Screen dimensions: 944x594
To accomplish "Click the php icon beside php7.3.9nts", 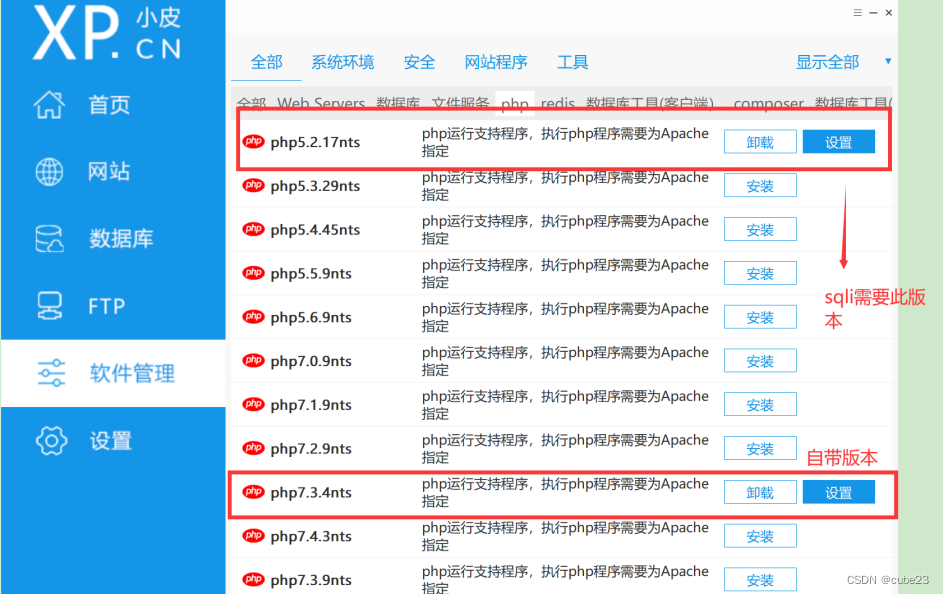I will 253,580.
